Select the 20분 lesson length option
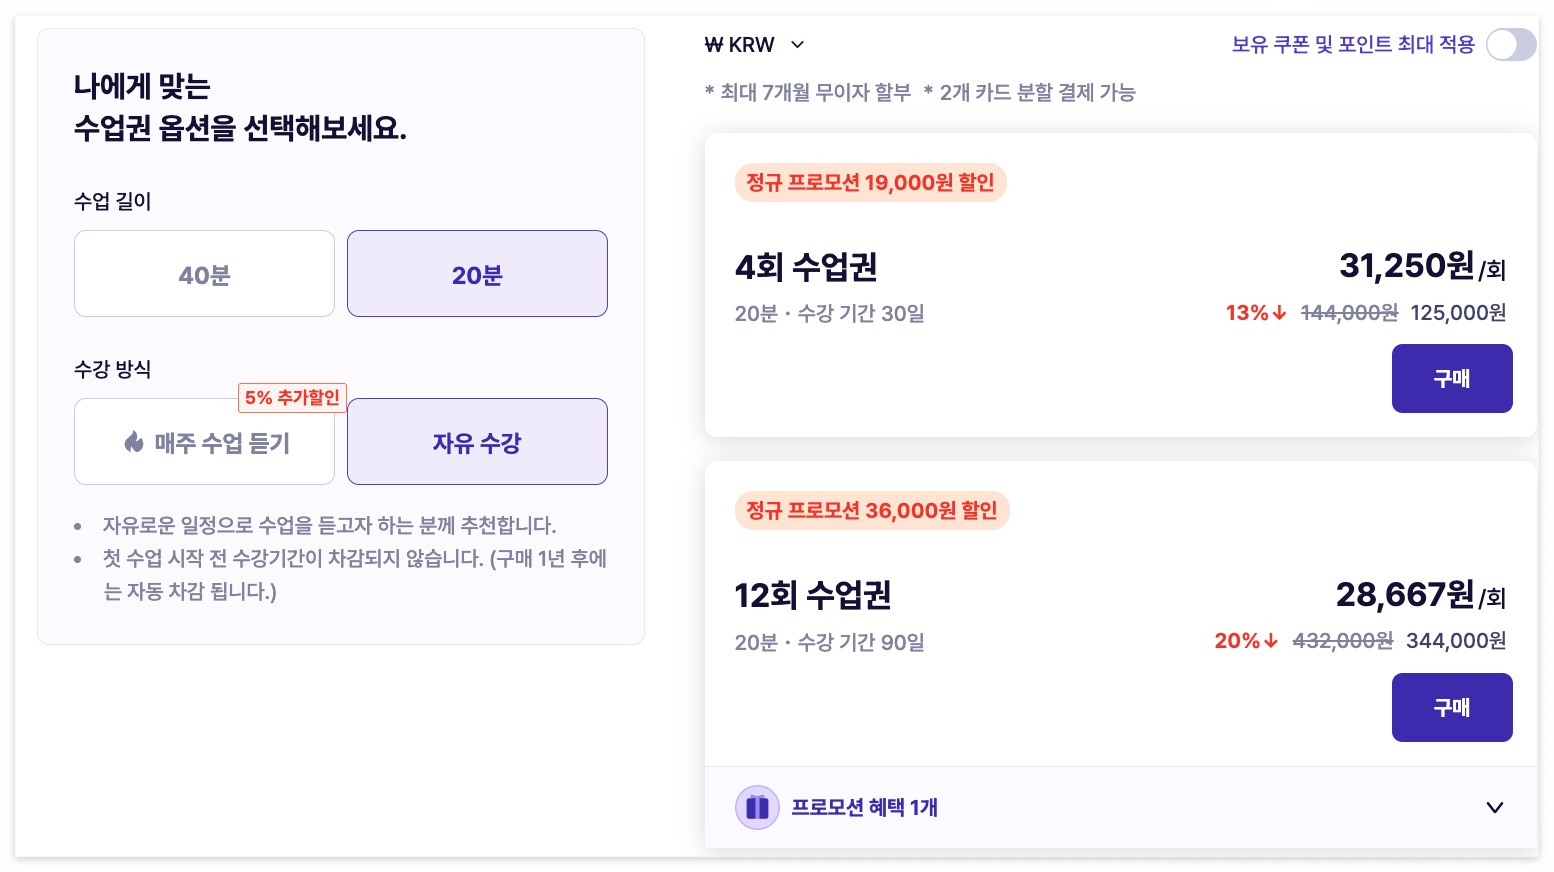 (477, 273)
